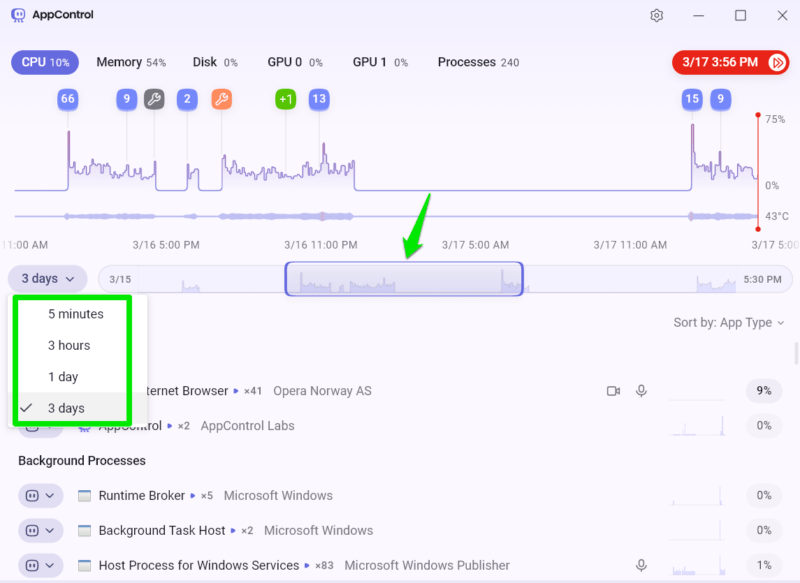Click the green +1 event badge
The height and width of the screenshot is (583, 800).
tap(285, 99)
